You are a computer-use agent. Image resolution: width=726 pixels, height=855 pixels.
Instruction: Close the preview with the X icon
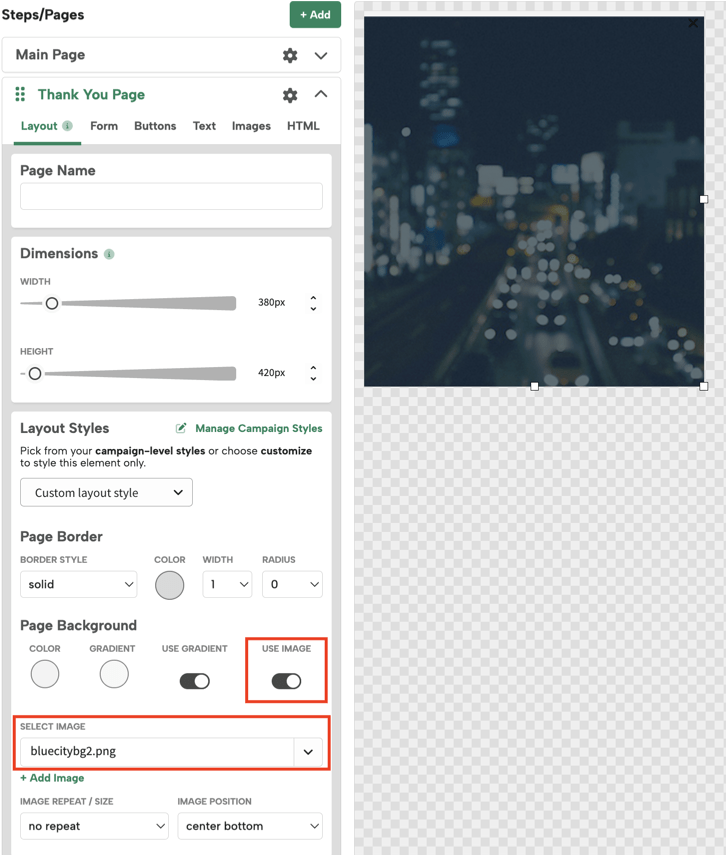coord(693,23)
